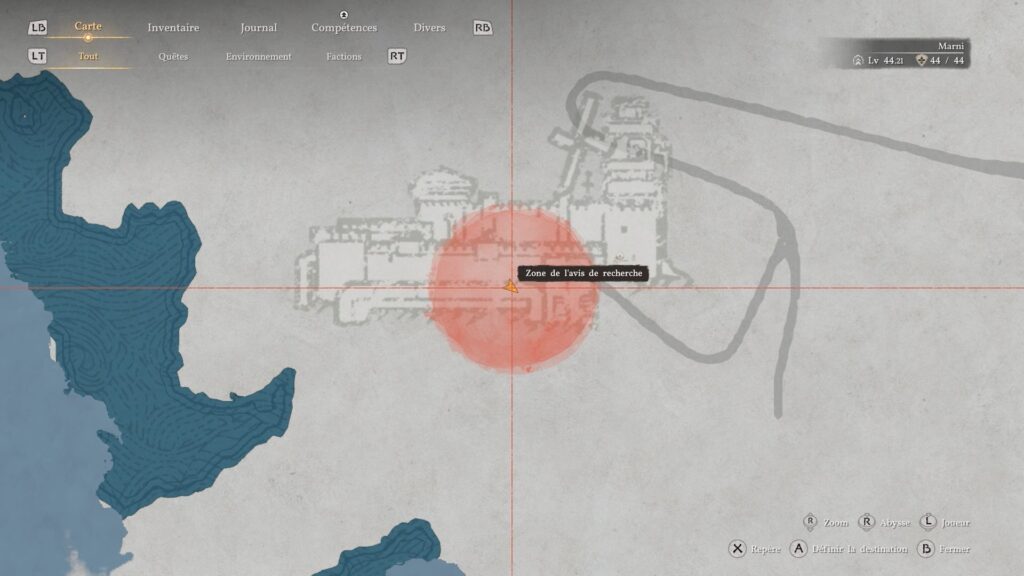Click the level chevron icon near Lv 44

[x=858, y=61]
